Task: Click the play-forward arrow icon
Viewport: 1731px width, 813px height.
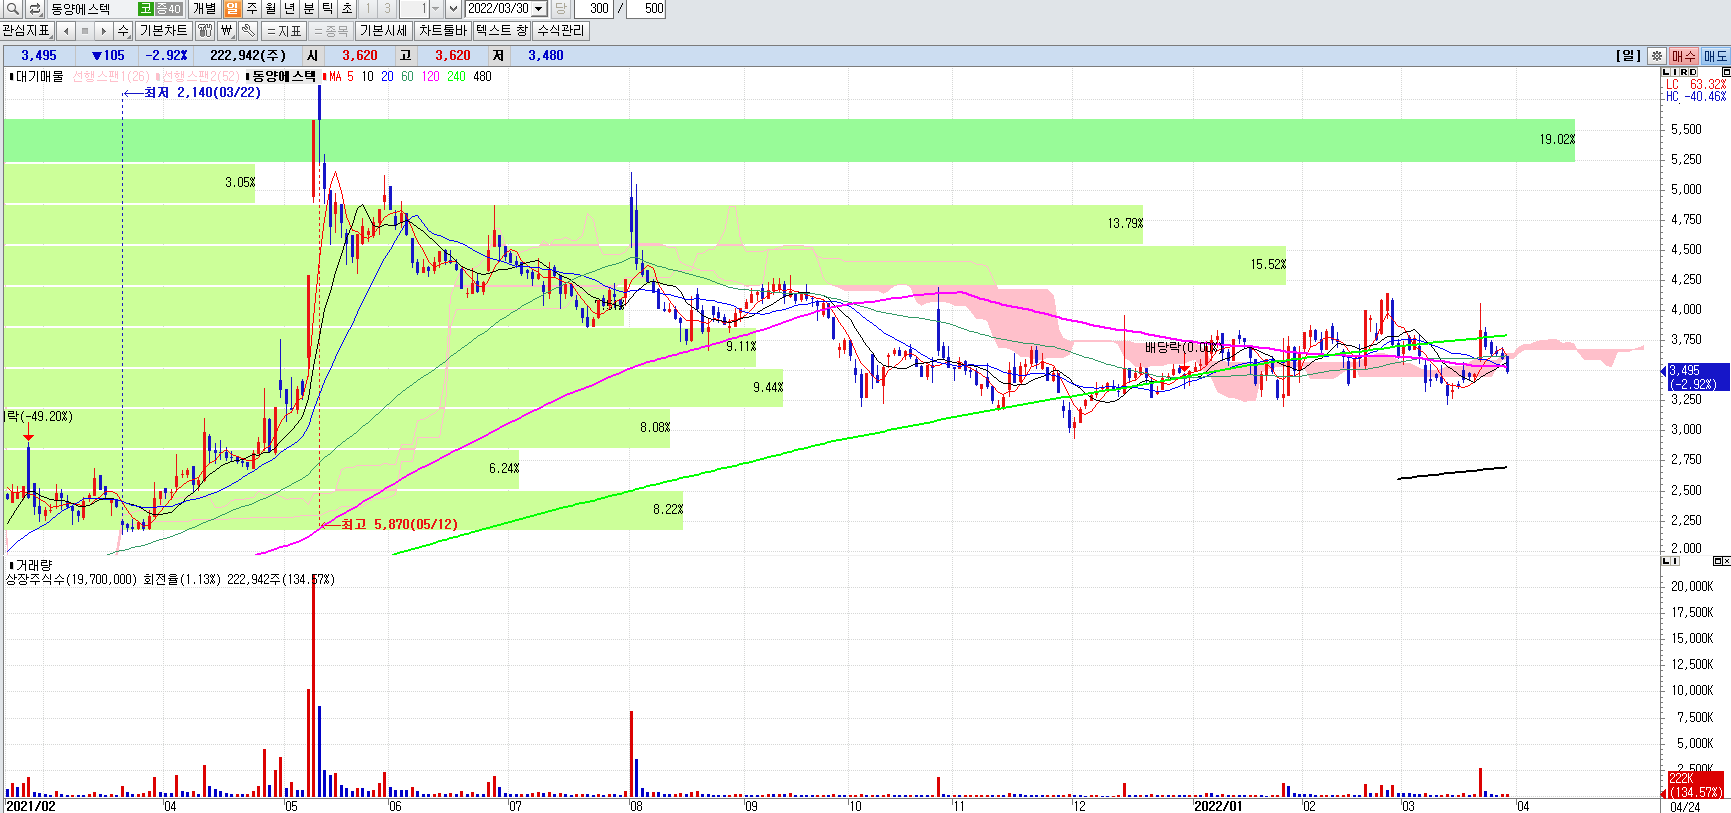Action: [104, 31]
